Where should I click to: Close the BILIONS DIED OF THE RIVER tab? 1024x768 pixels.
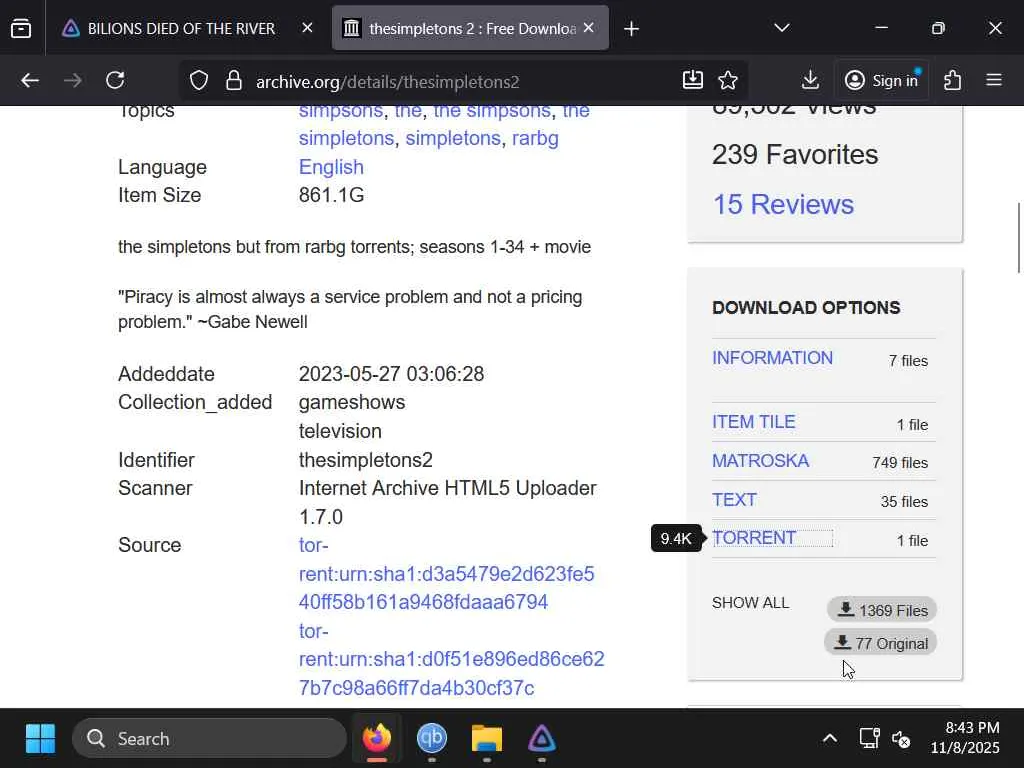[x=307, y=28]
